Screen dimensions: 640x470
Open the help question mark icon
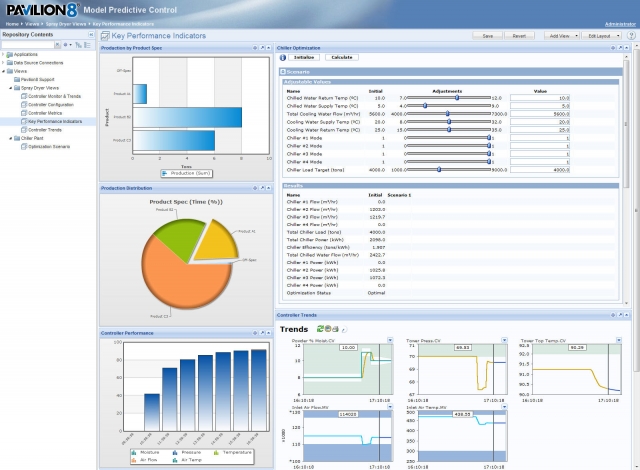click(x=631, y=35)
